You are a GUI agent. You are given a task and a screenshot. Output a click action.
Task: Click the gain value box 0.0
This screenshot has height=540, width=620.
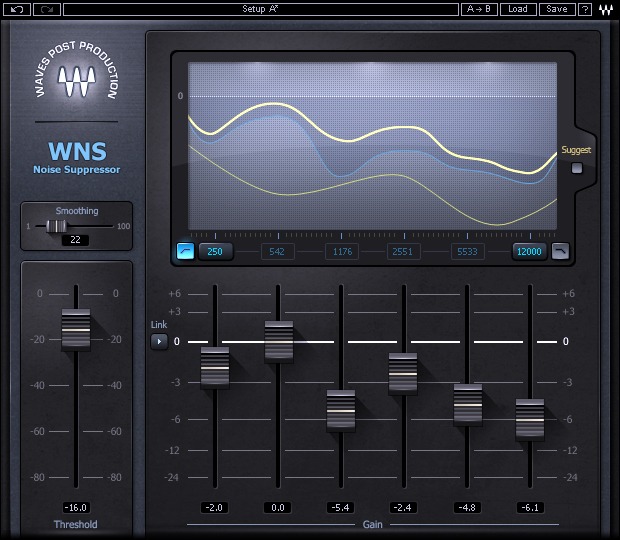278,508
